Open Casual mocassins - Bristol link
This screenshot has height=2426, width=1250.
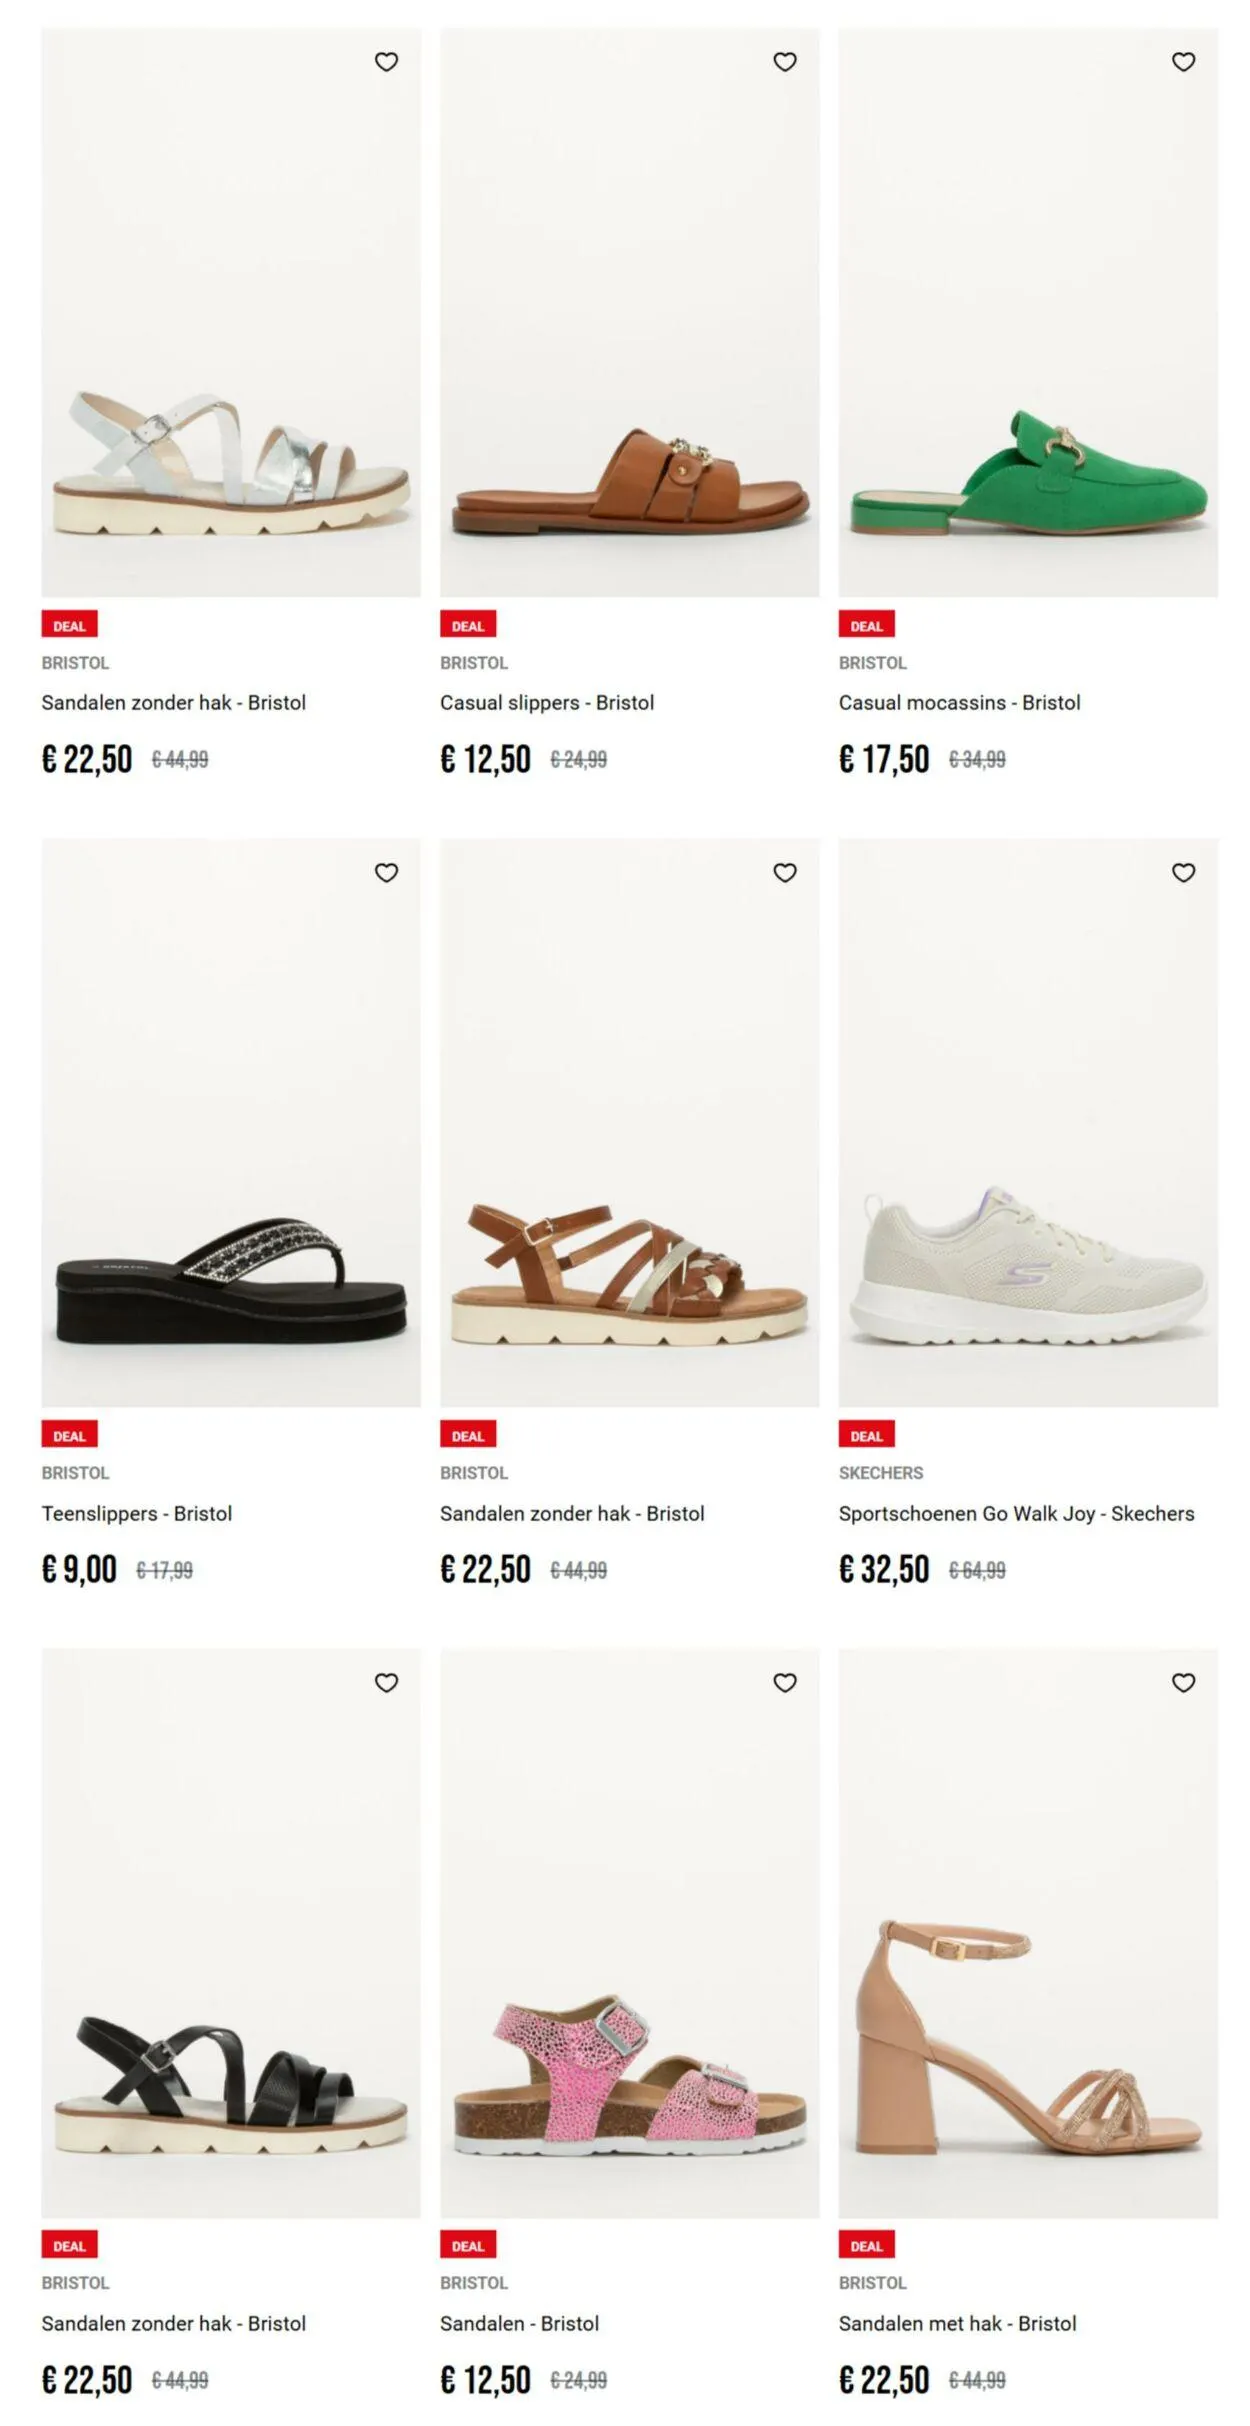tap(959, 703)
